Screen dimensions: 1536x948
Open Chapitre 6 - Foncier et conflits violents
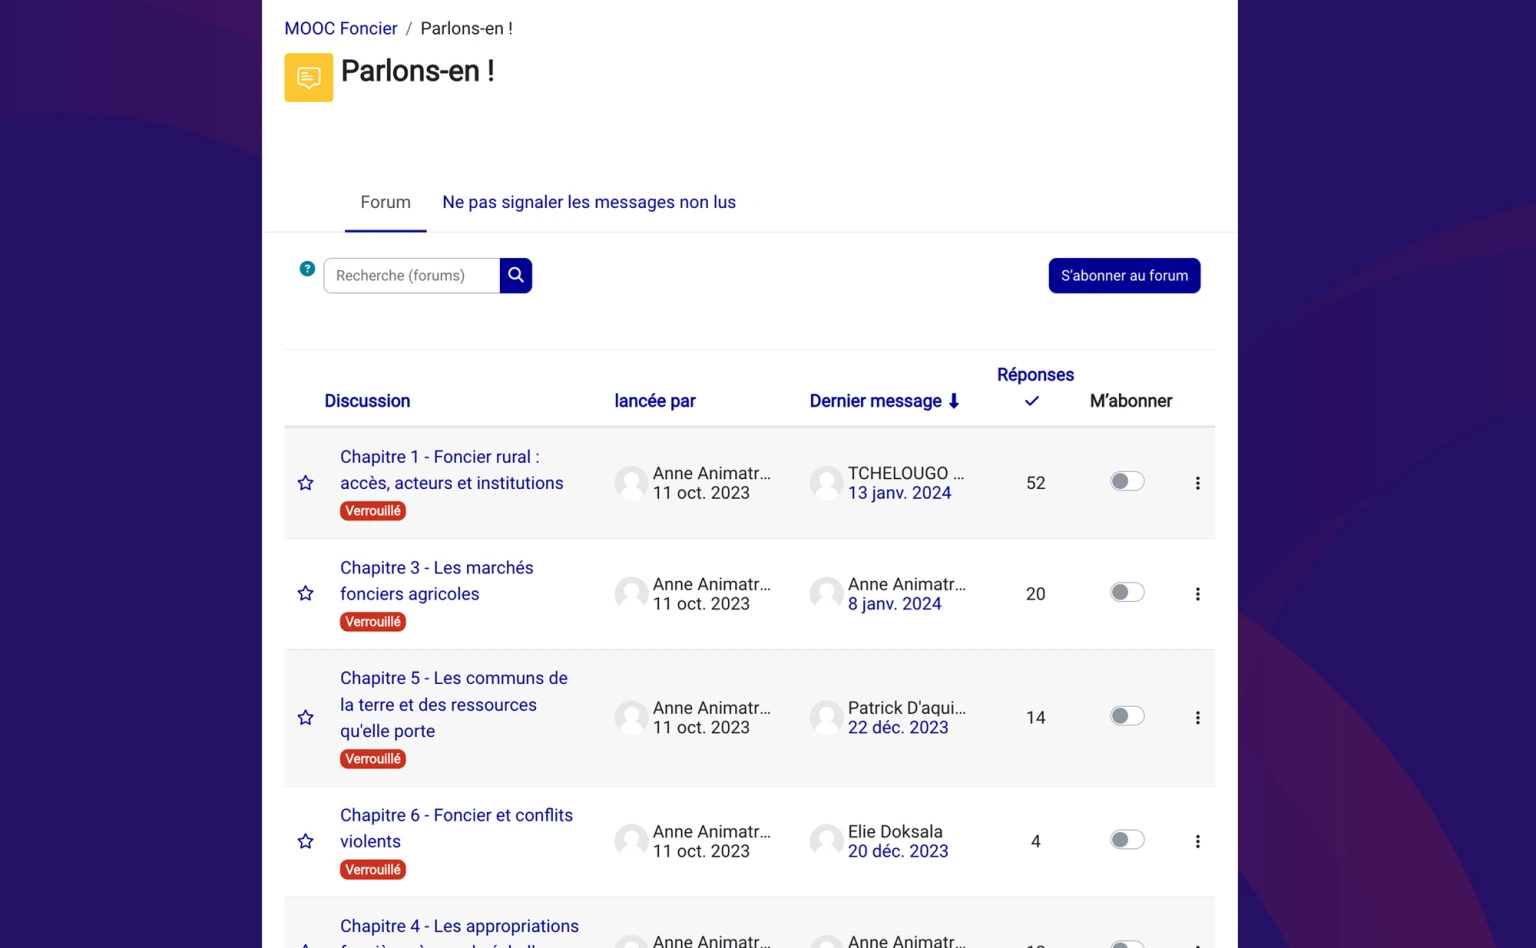(x=457, y=828)
